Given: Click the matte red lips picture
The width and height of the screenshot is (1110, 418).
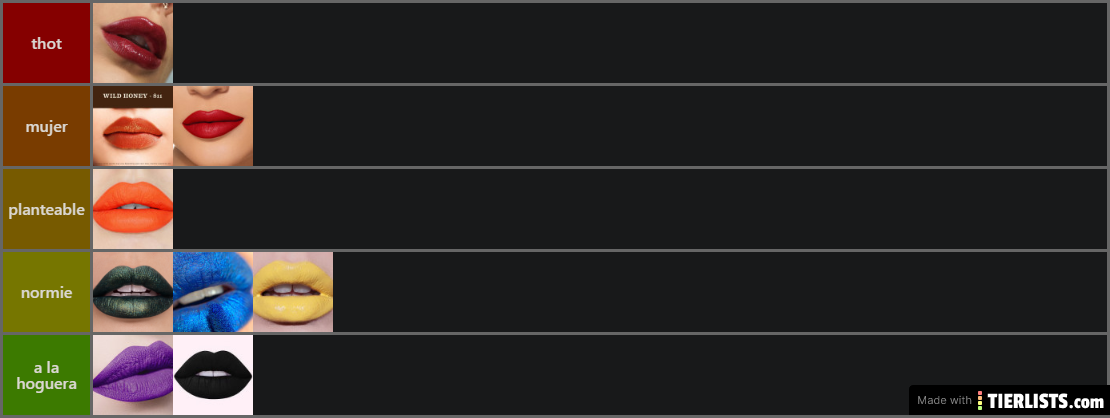Looking at the screenshot, I should 213,126.
